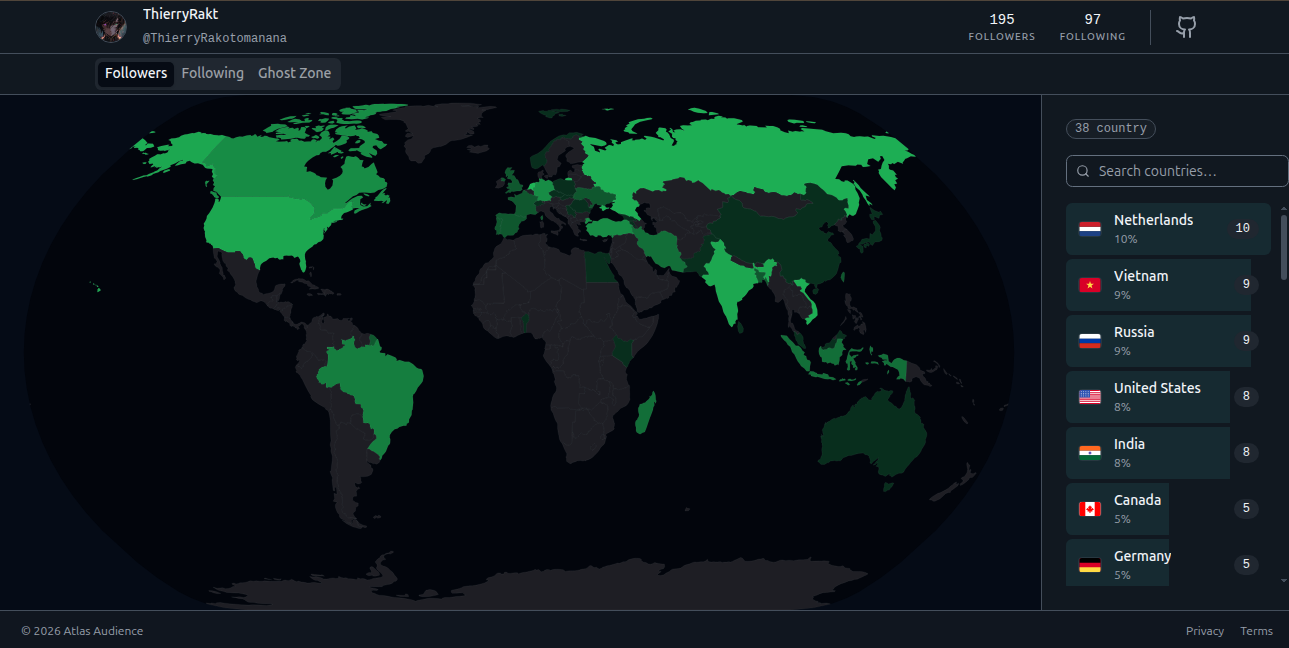Image resolution: width=1289 pixels, height=648 pixels.
Task: Click Madagascar on the world map
Action: (x=645, y=413)
